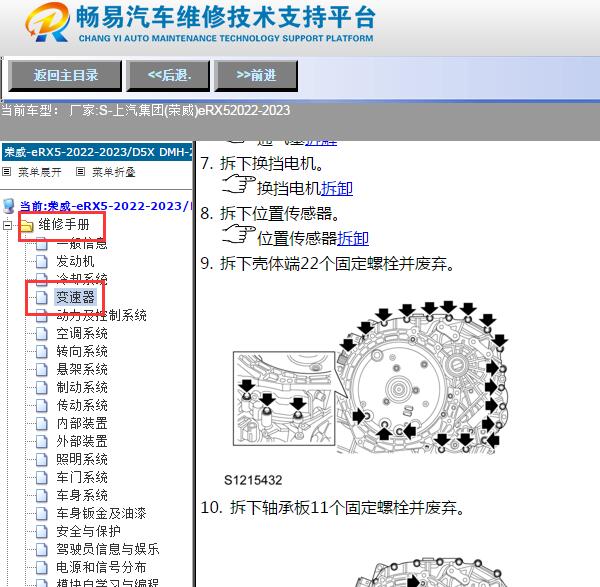Viewport: 600px width, 587px height.
Task: Select 空调系统 in the tree
Action: coord(82,333)
